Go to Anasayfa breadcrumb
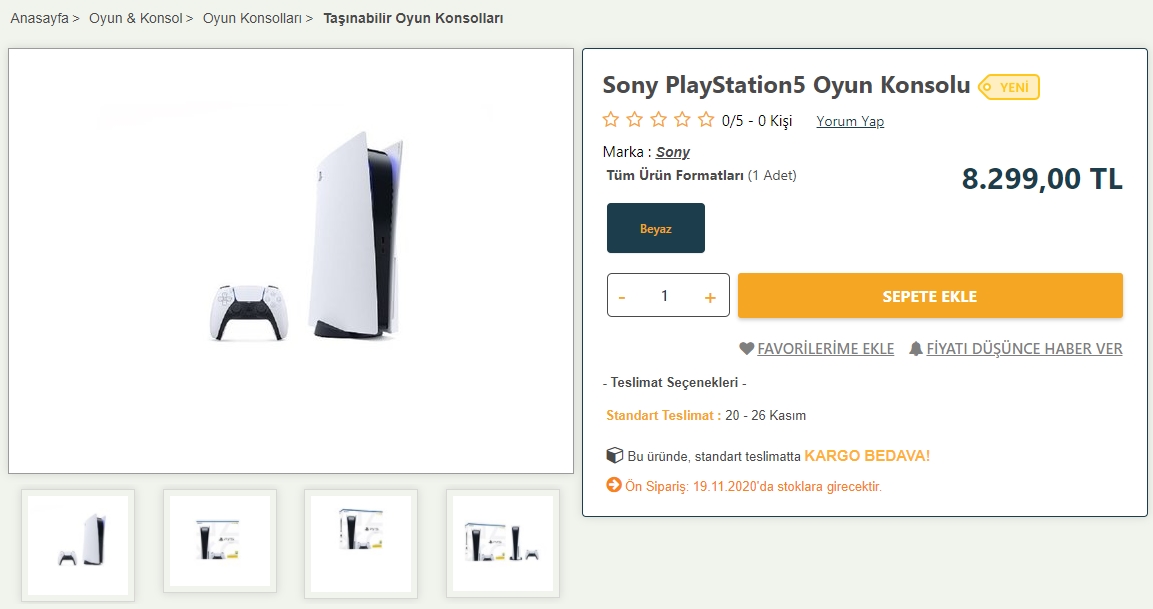Image resolution: width=1153 pixels, height=609 pixels. 39,18
